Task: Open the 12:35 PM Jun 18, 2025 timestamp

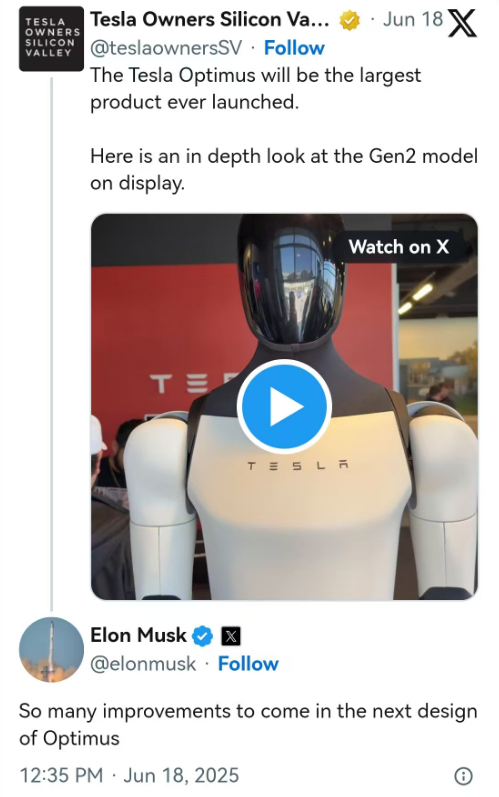Action: [x=129, y=775]
